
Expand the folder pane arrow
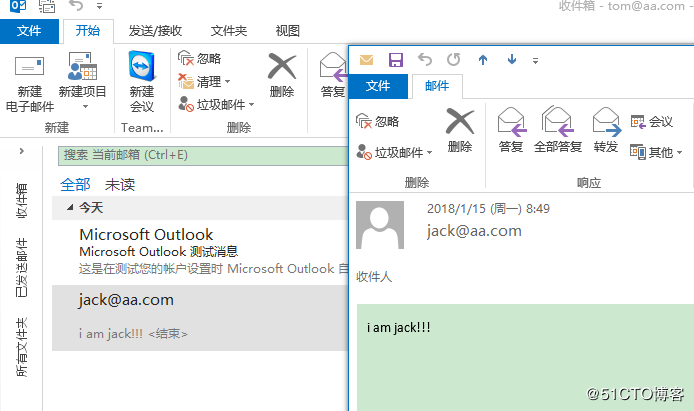click(x=20, y=152)
